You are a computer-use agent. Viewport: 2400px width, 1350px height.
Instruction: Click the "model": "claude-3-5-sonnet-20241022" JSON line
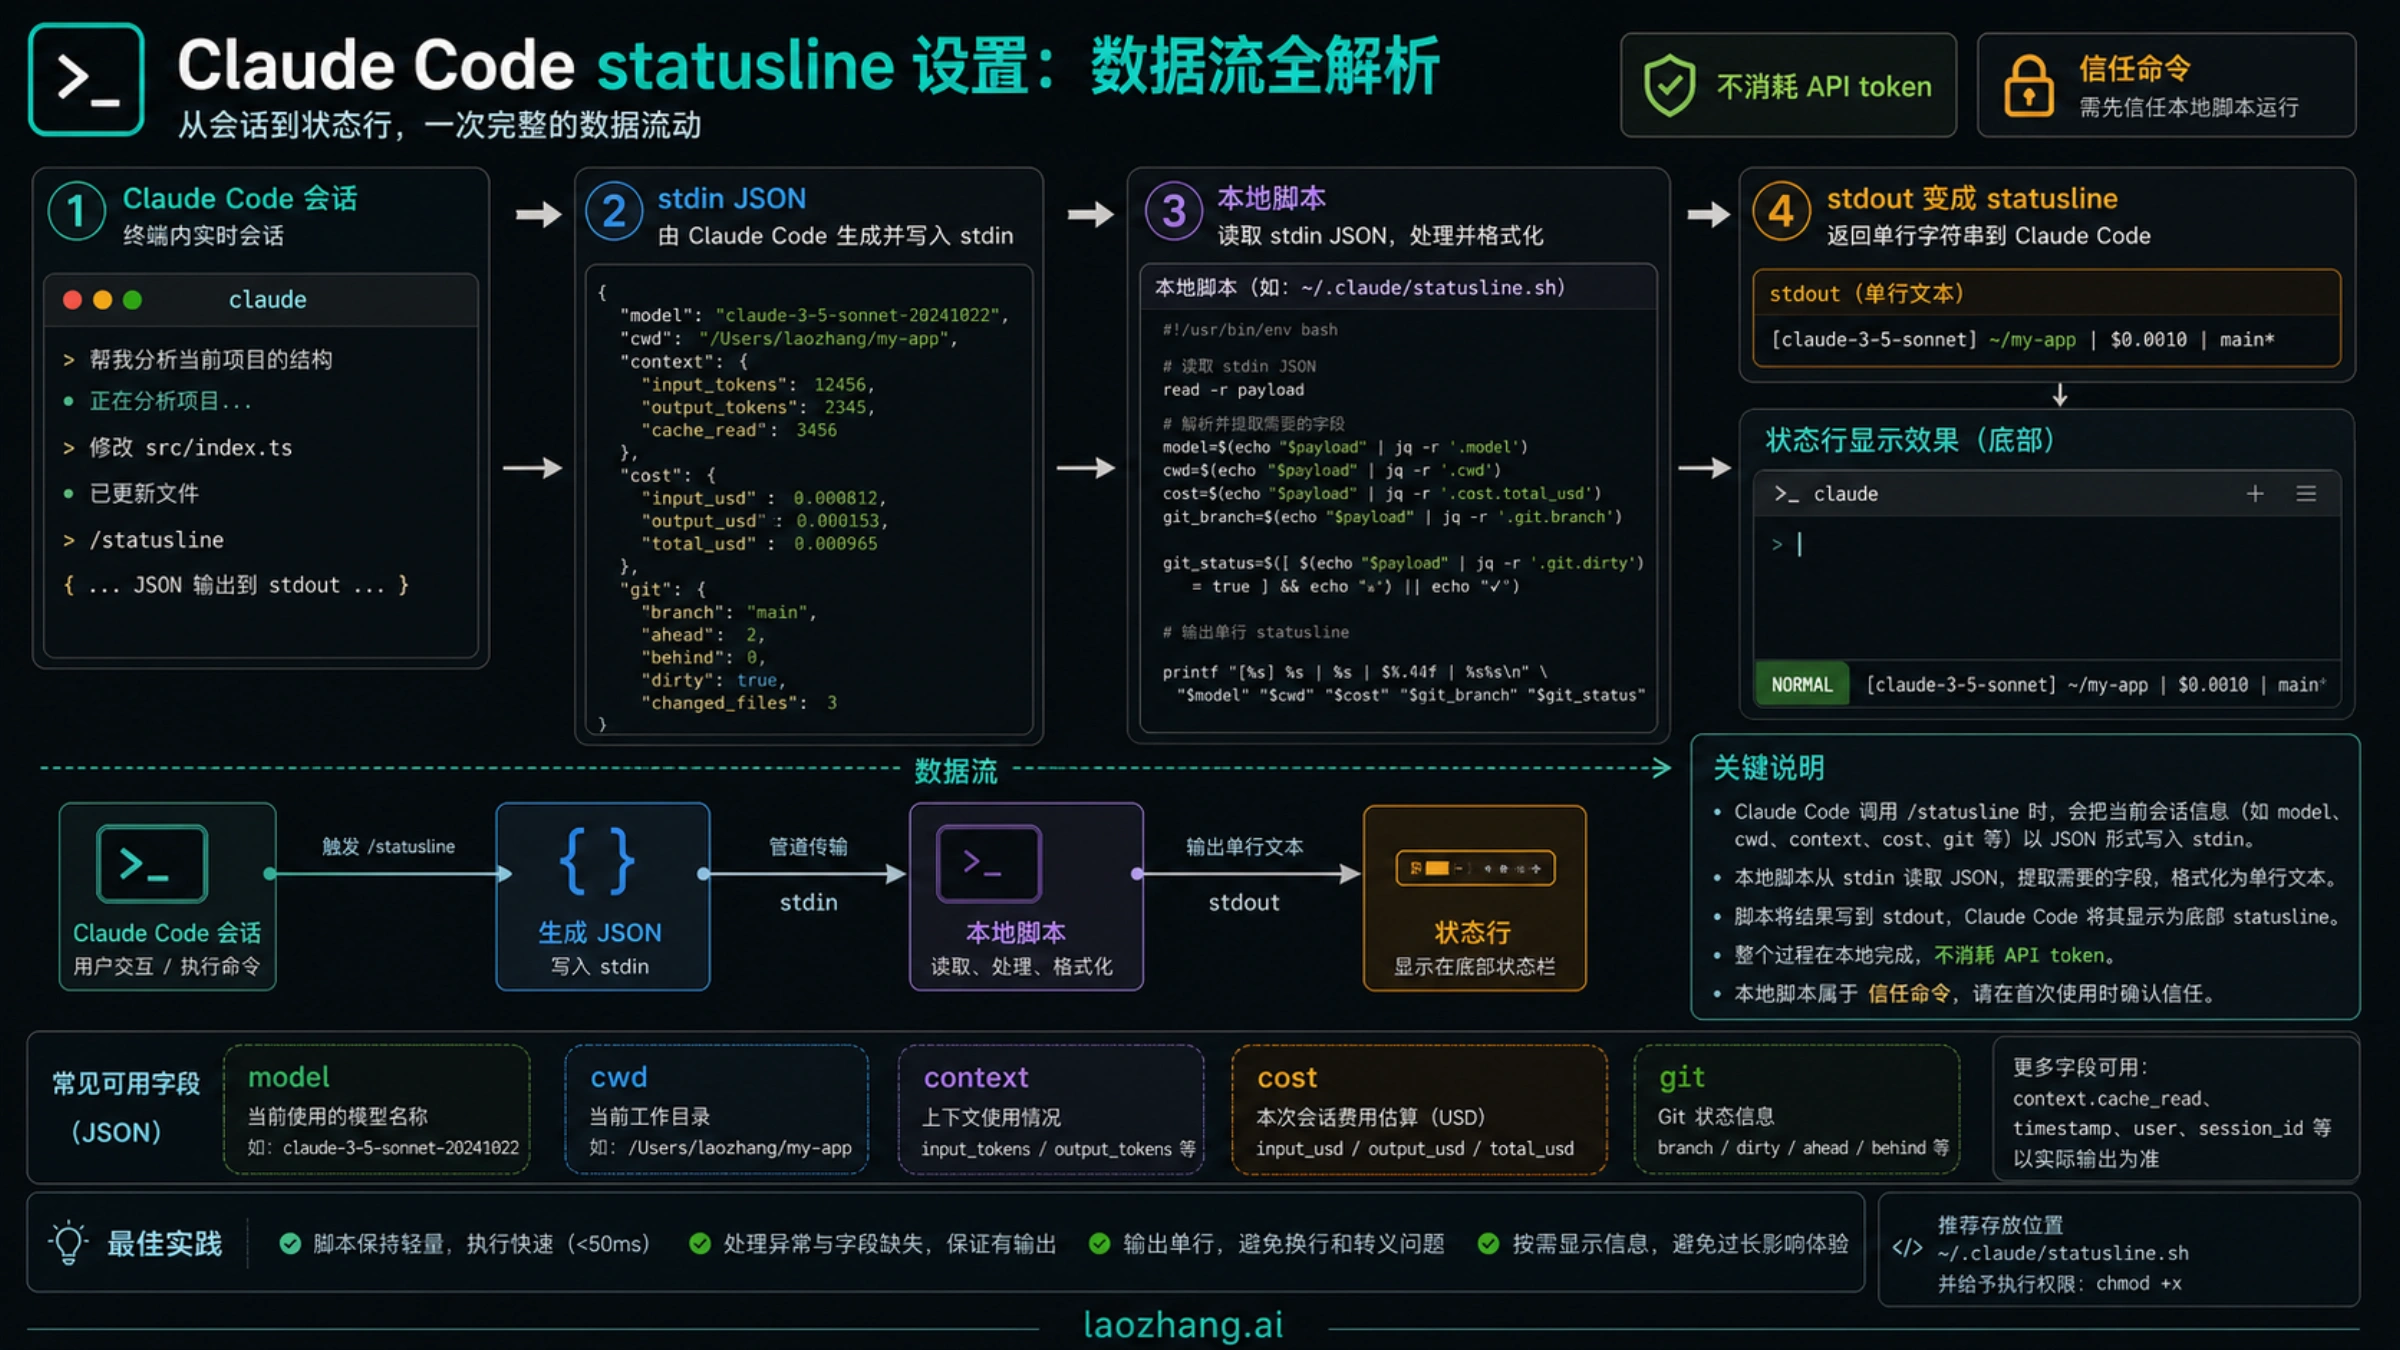814,315
